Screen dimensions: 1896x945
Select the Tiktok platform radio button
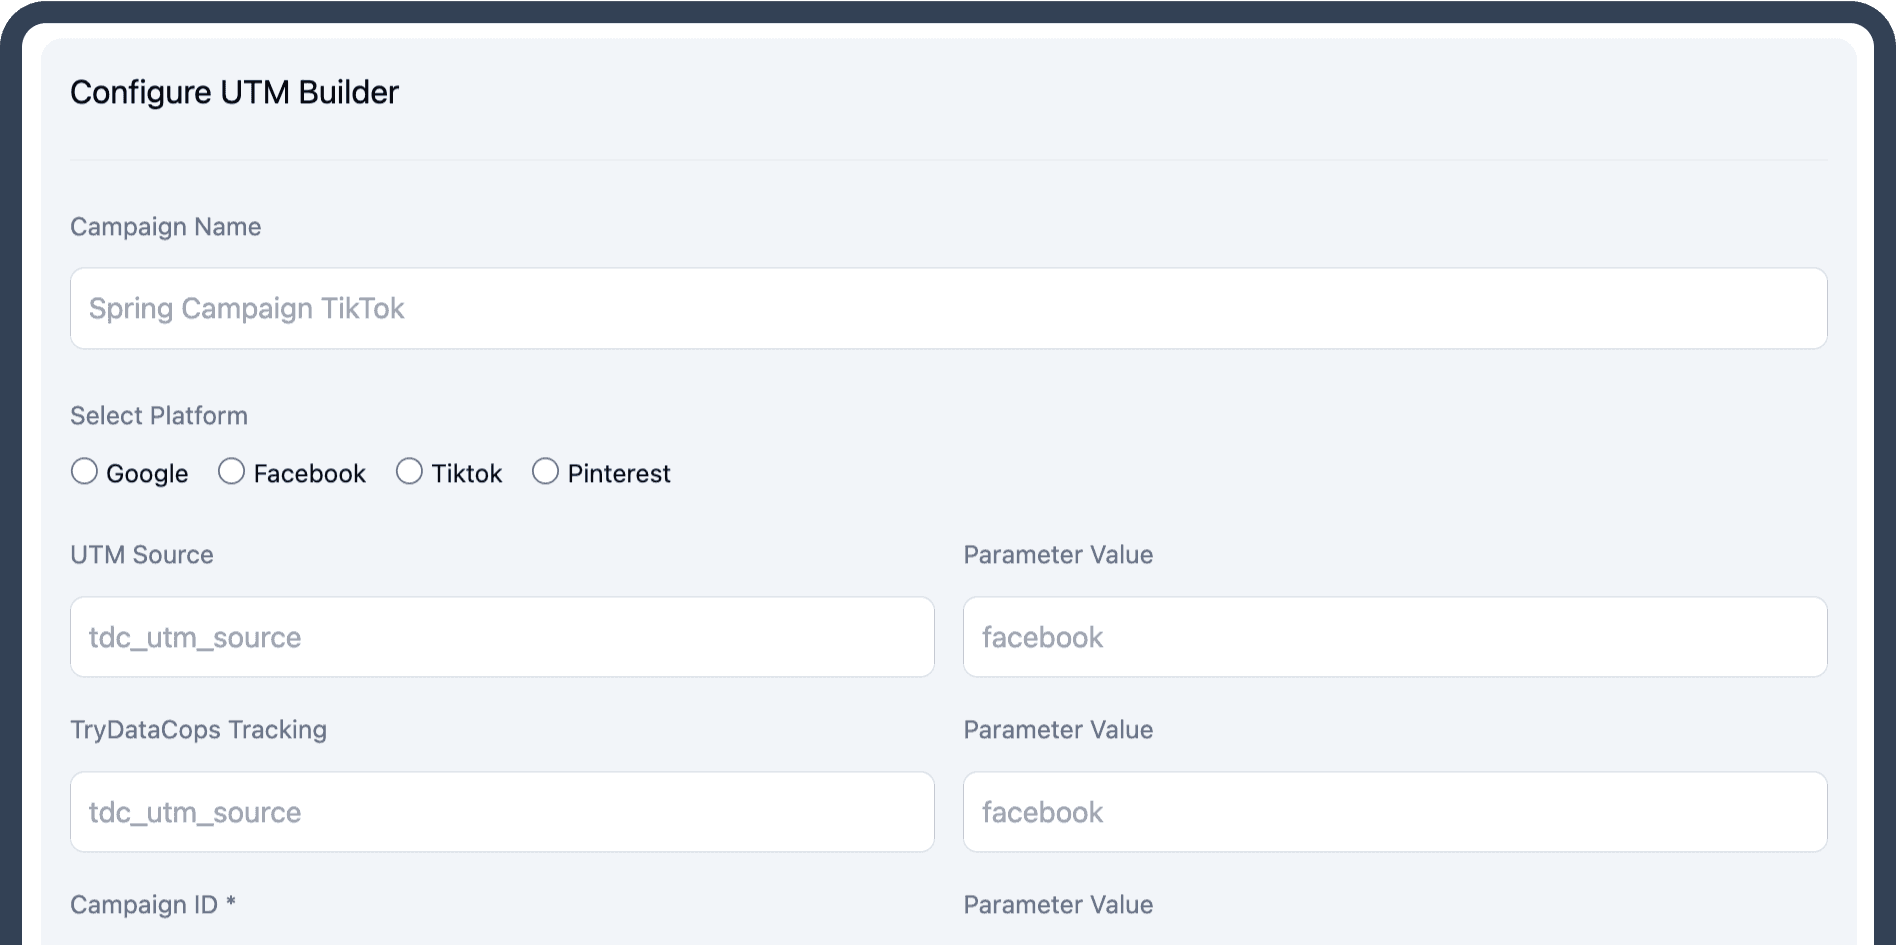[x=409, y=471]
